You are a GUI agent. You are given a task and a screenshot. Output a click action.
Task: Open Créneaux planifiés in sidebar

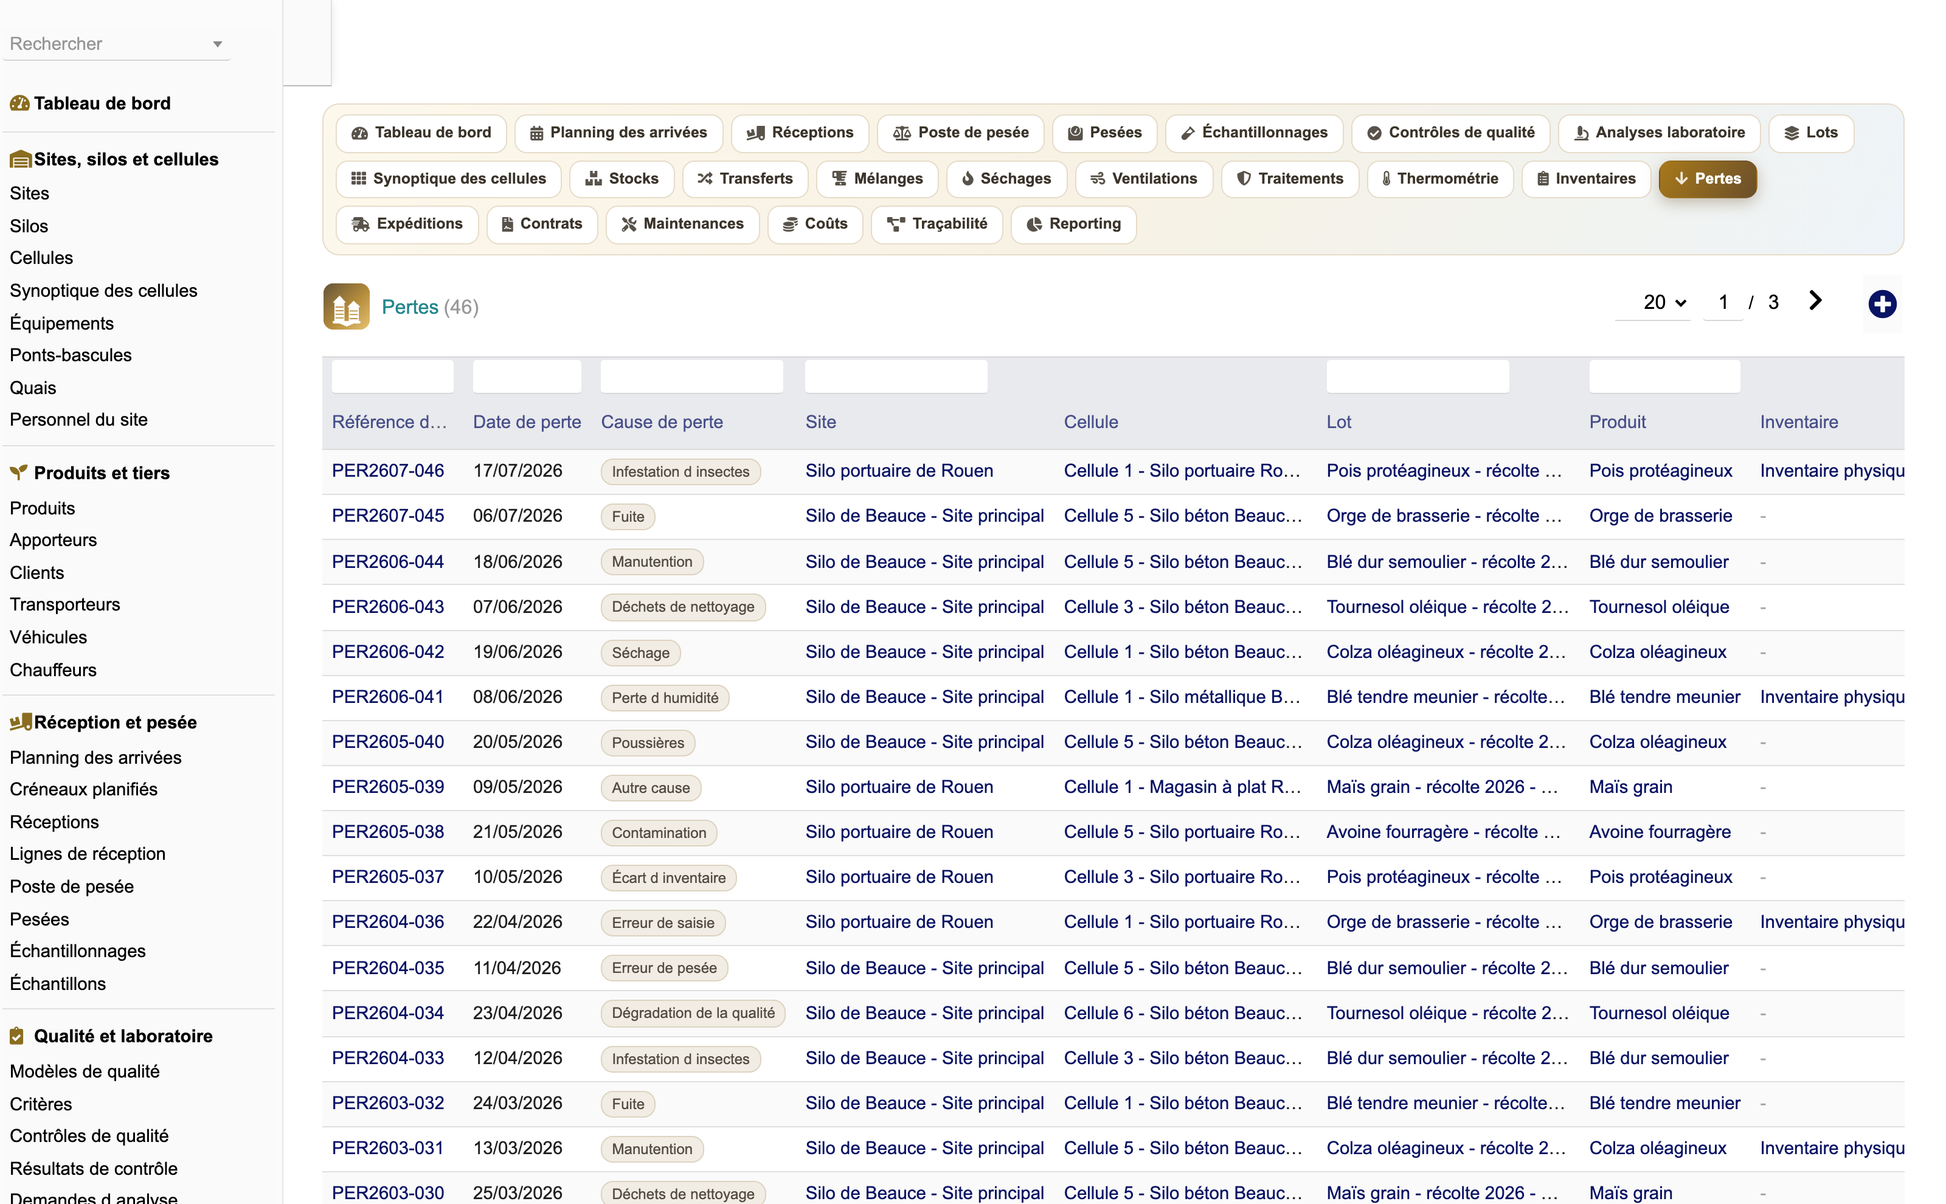coord(84,789)
